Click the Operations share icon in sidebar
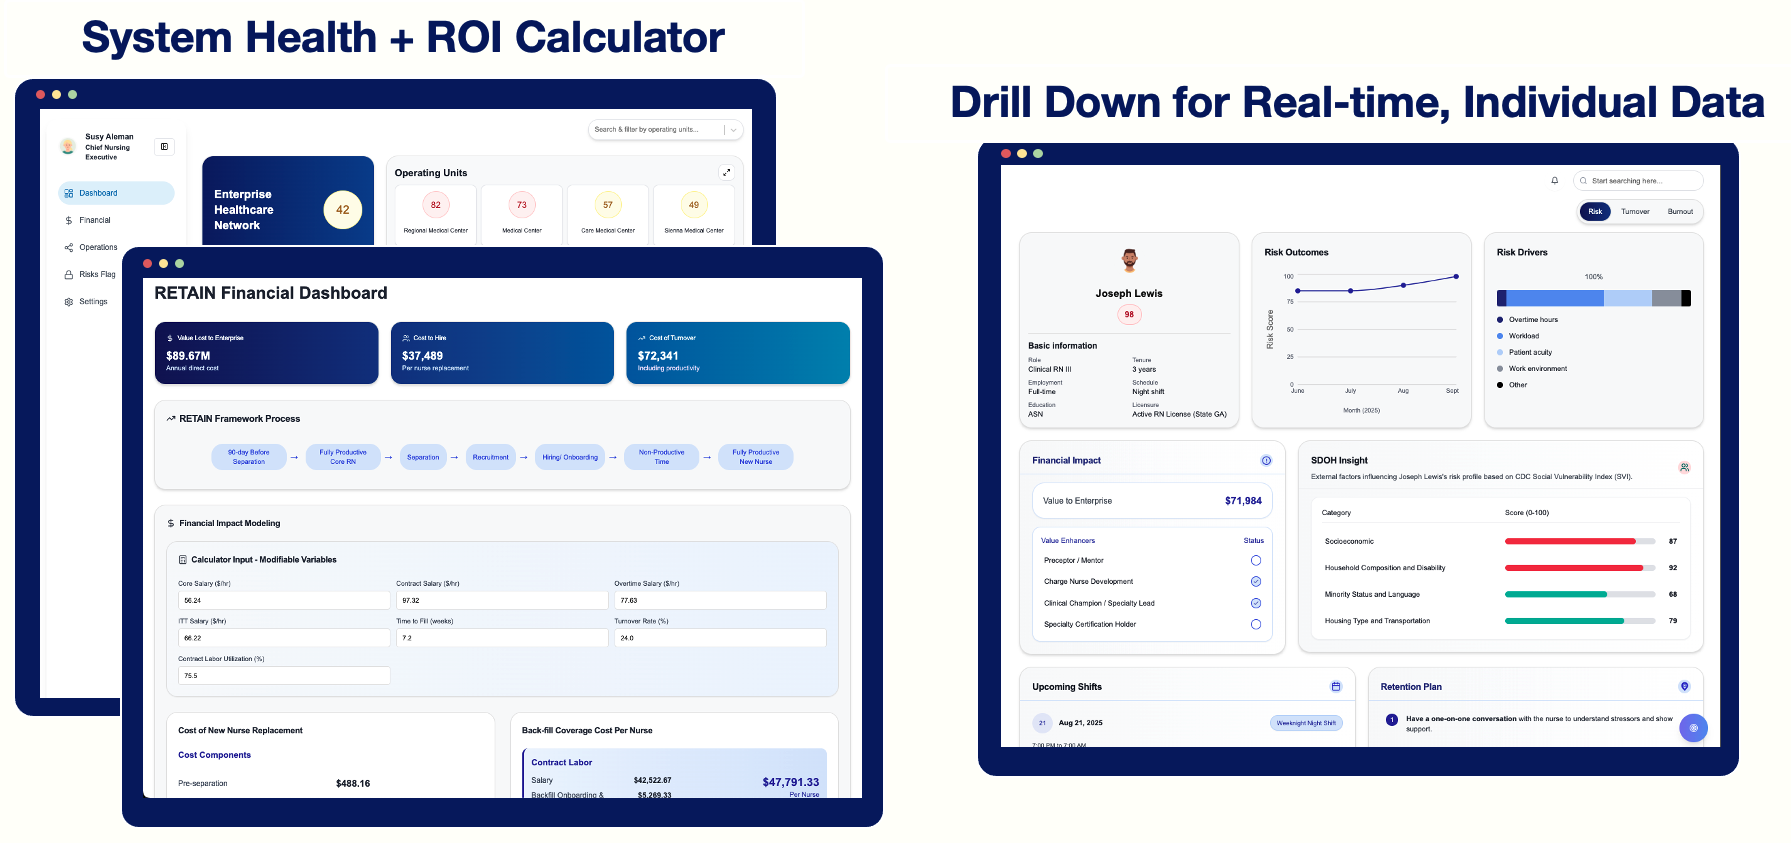This screenshot has height=843, width=1791. [69, 247]
